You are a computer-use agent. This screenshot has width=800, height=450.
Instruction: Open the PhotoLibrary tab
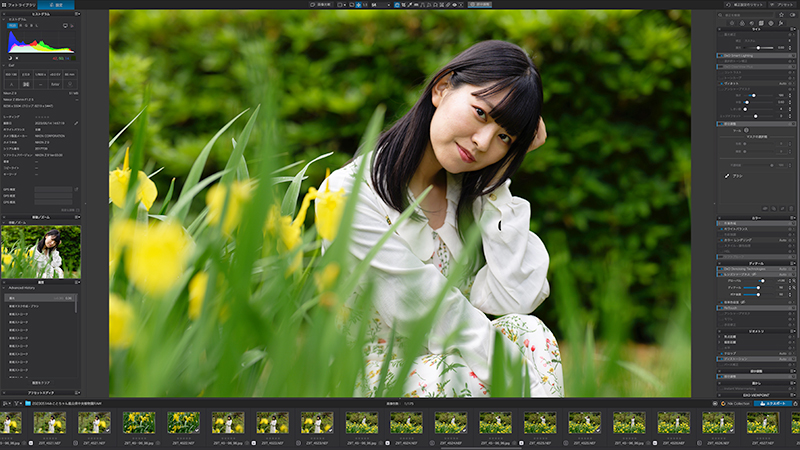18,5
